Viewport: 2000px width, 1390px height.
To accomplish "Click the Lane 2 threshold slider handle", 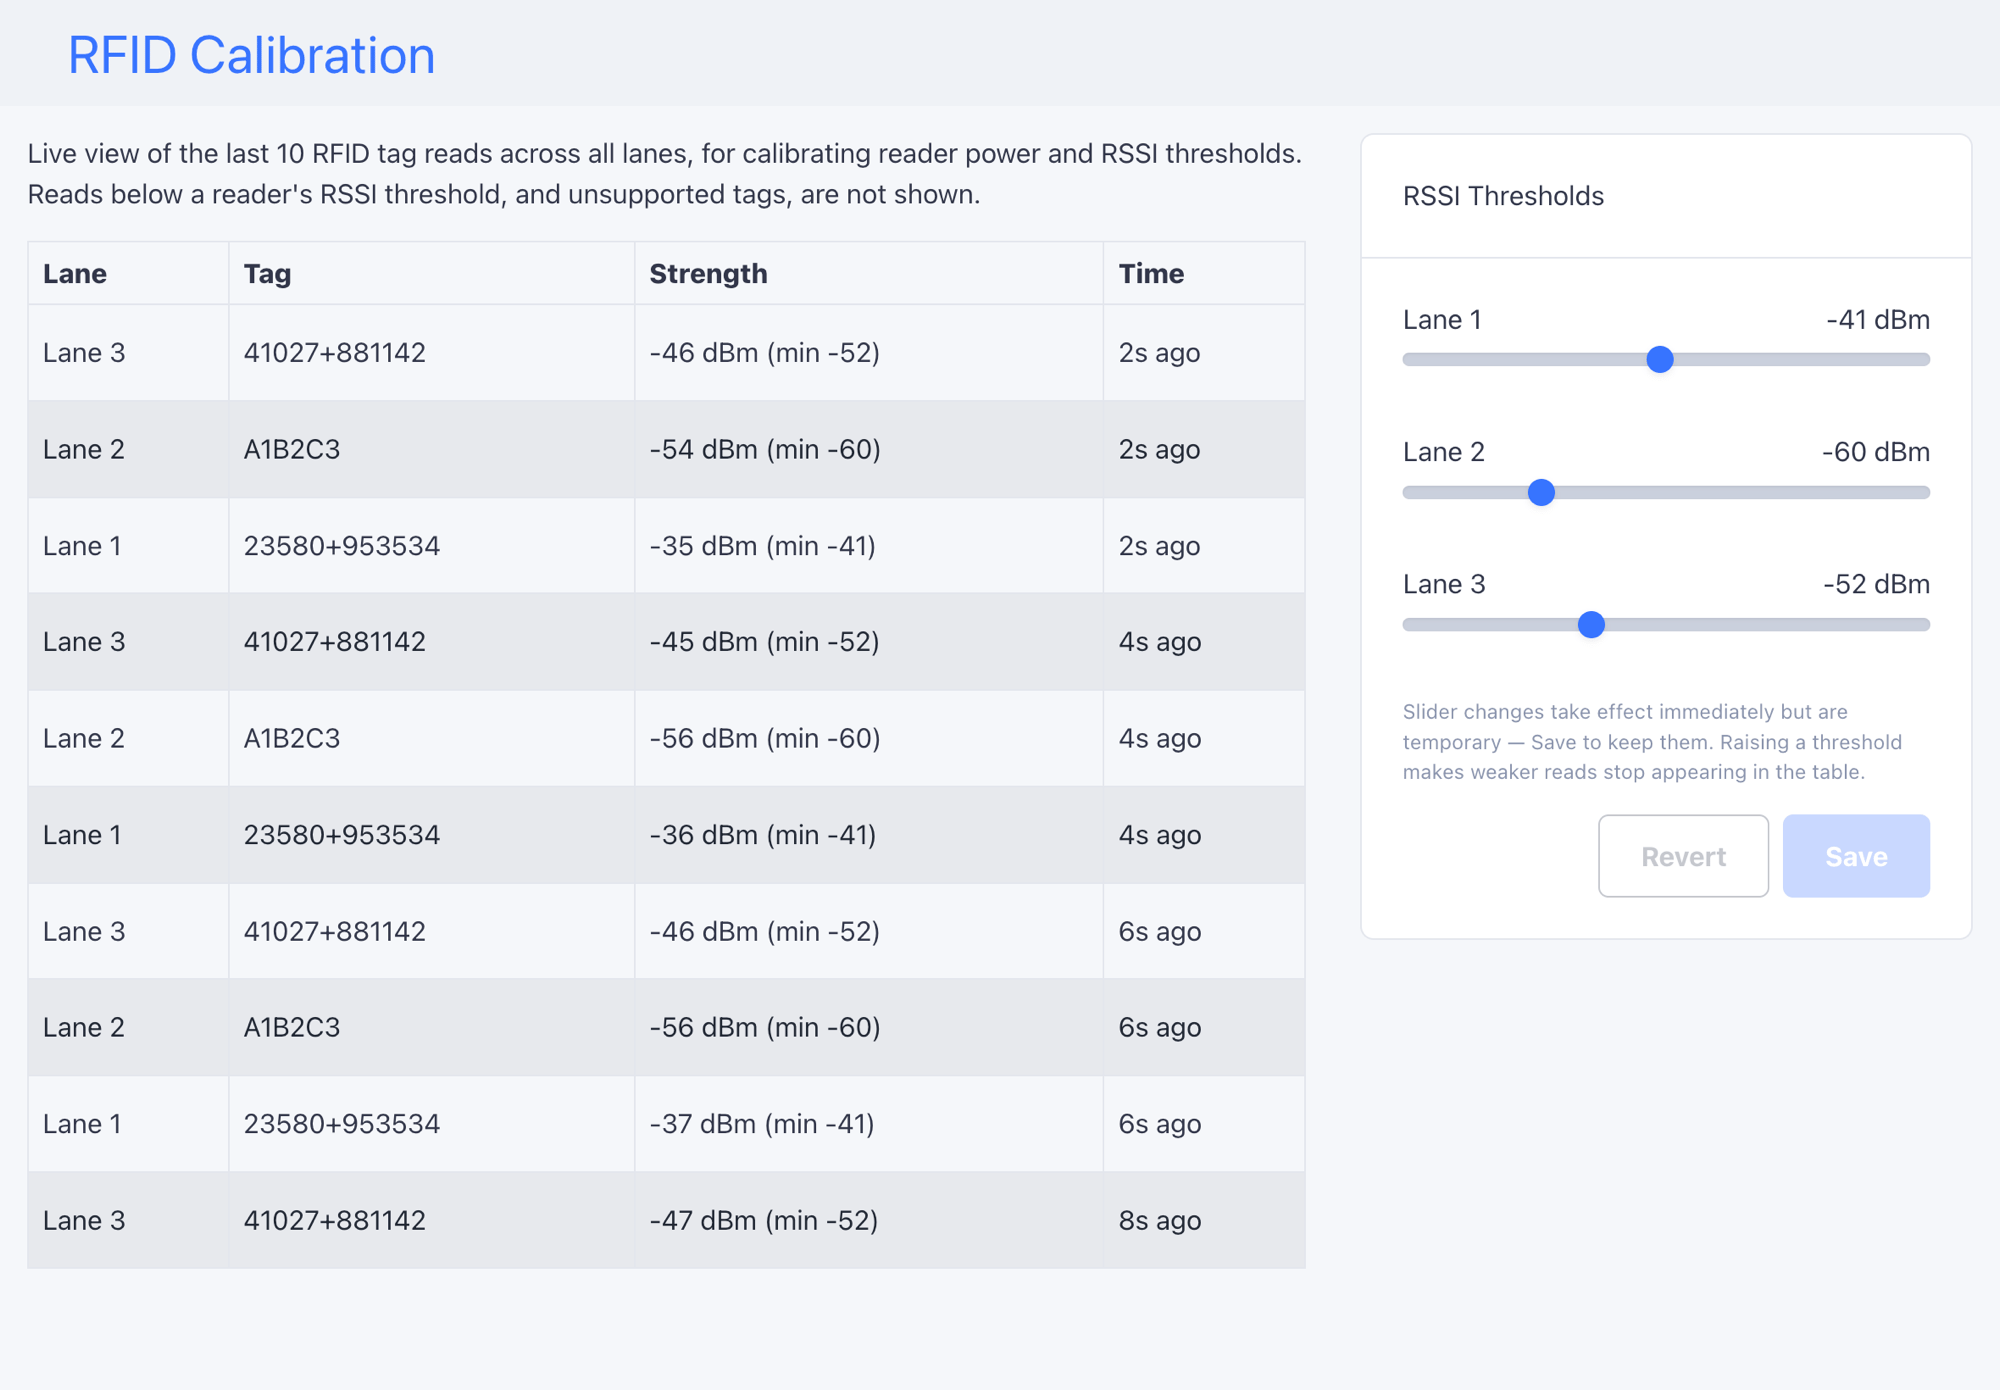I will tap(1541, 492).
